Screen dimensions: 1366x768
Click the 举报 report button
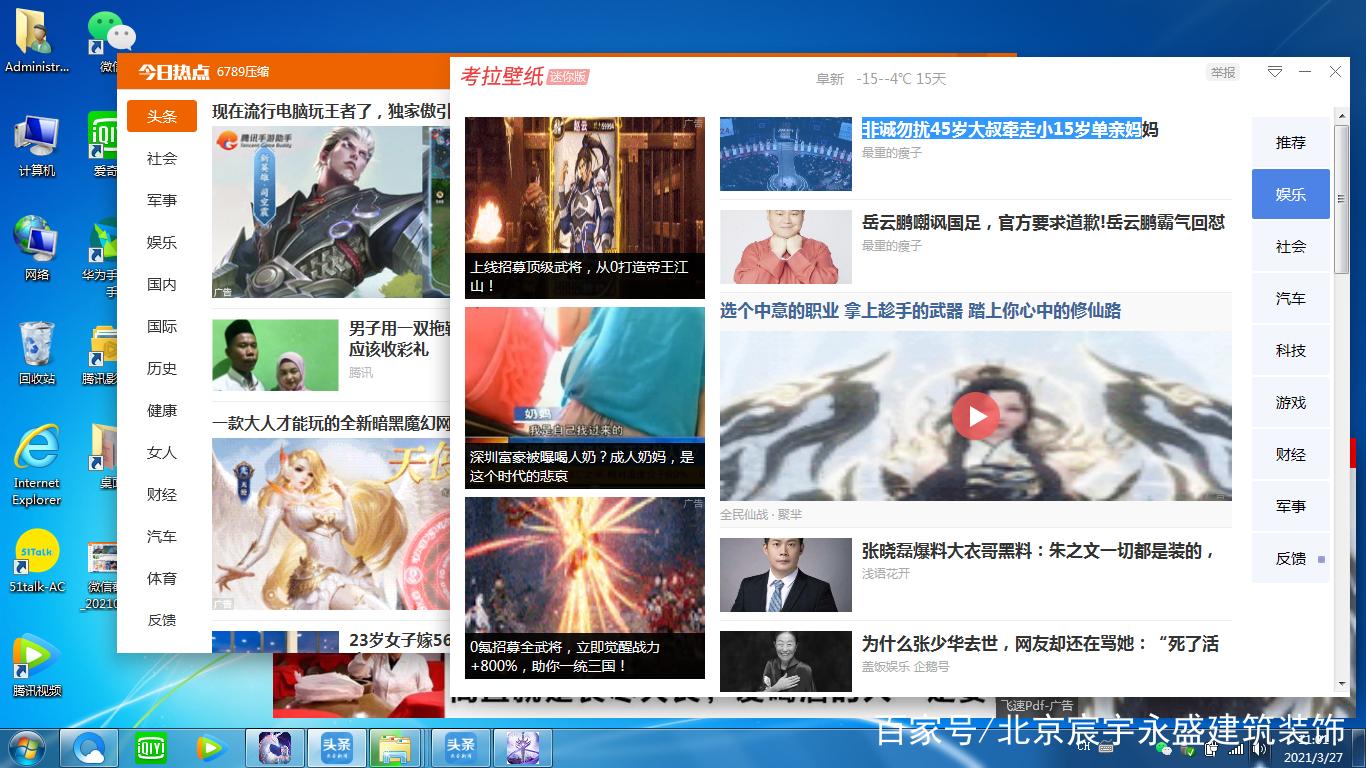[1223, 72]
